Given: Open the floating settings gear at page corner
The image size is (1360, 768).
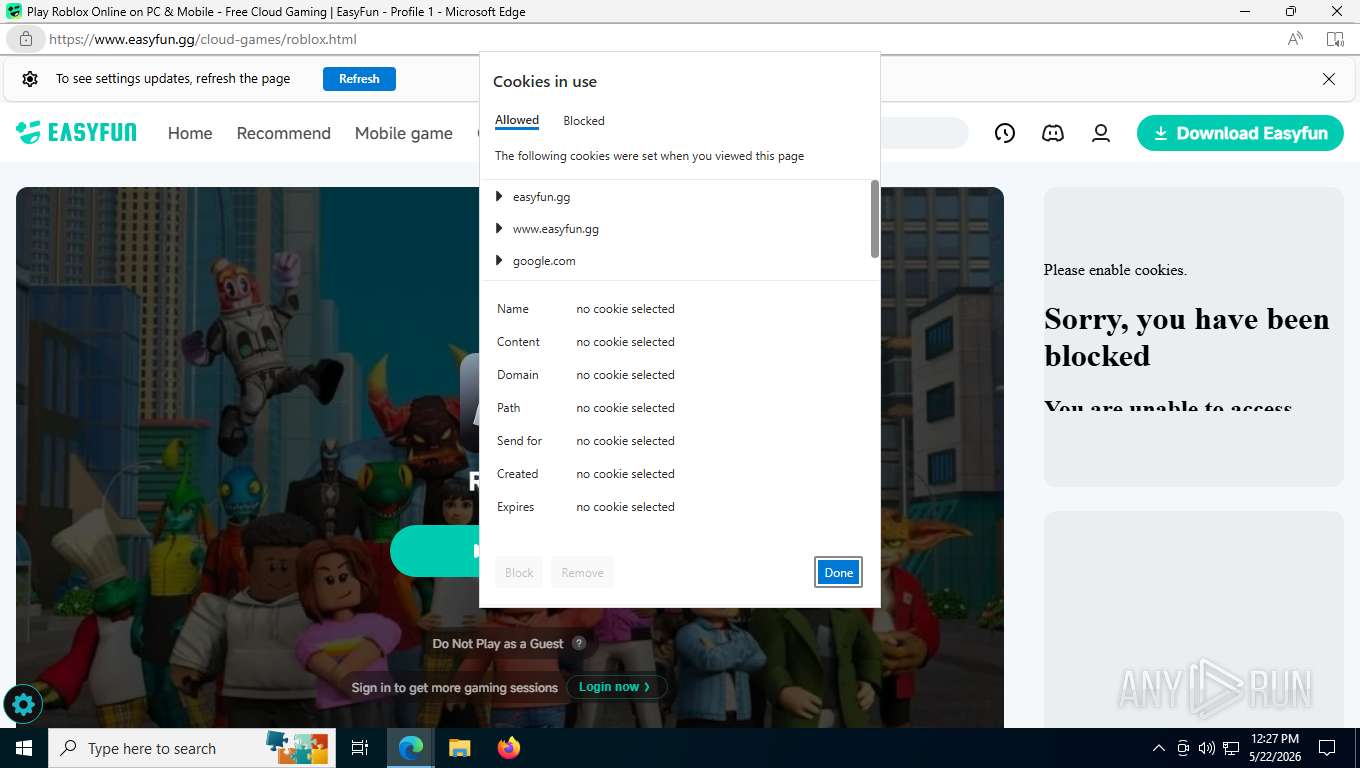Looking at the screenshot, I should click(23, 705).
